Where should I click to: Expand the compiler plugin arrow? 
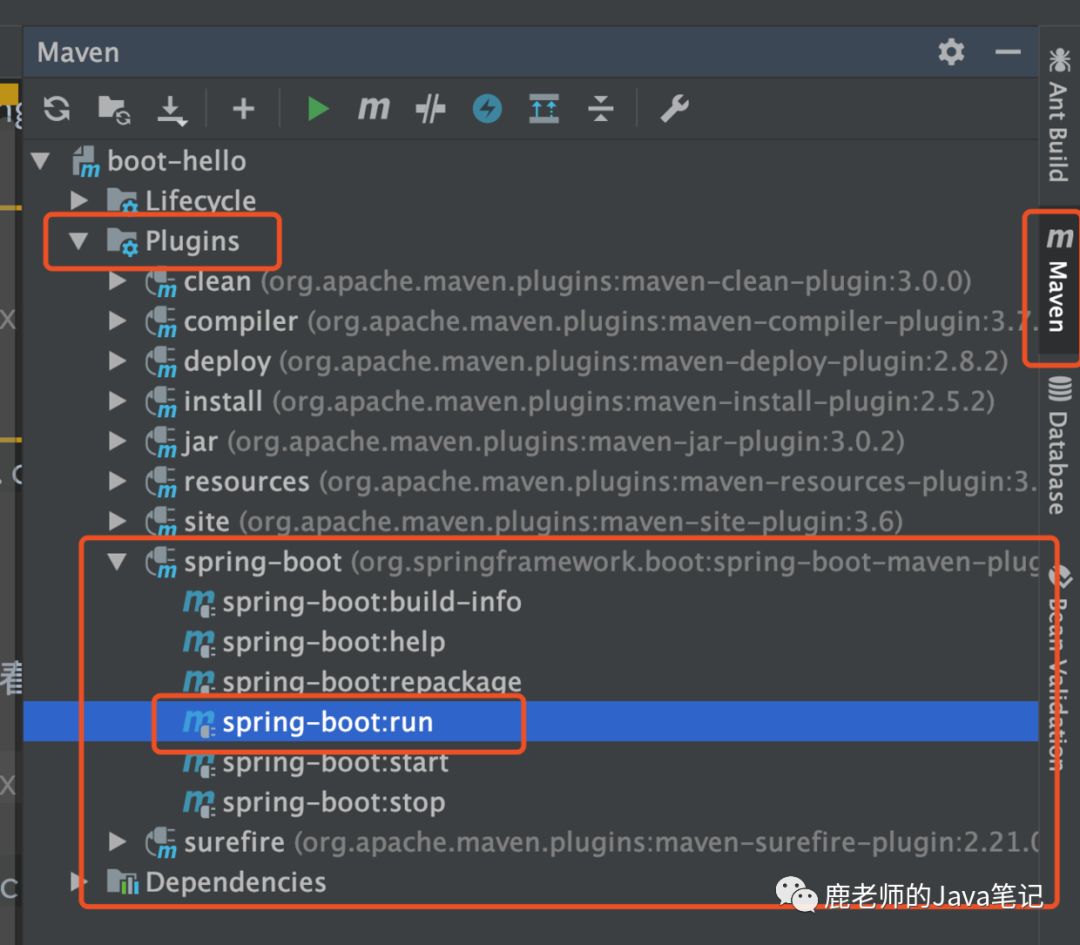tap(118, 321)
